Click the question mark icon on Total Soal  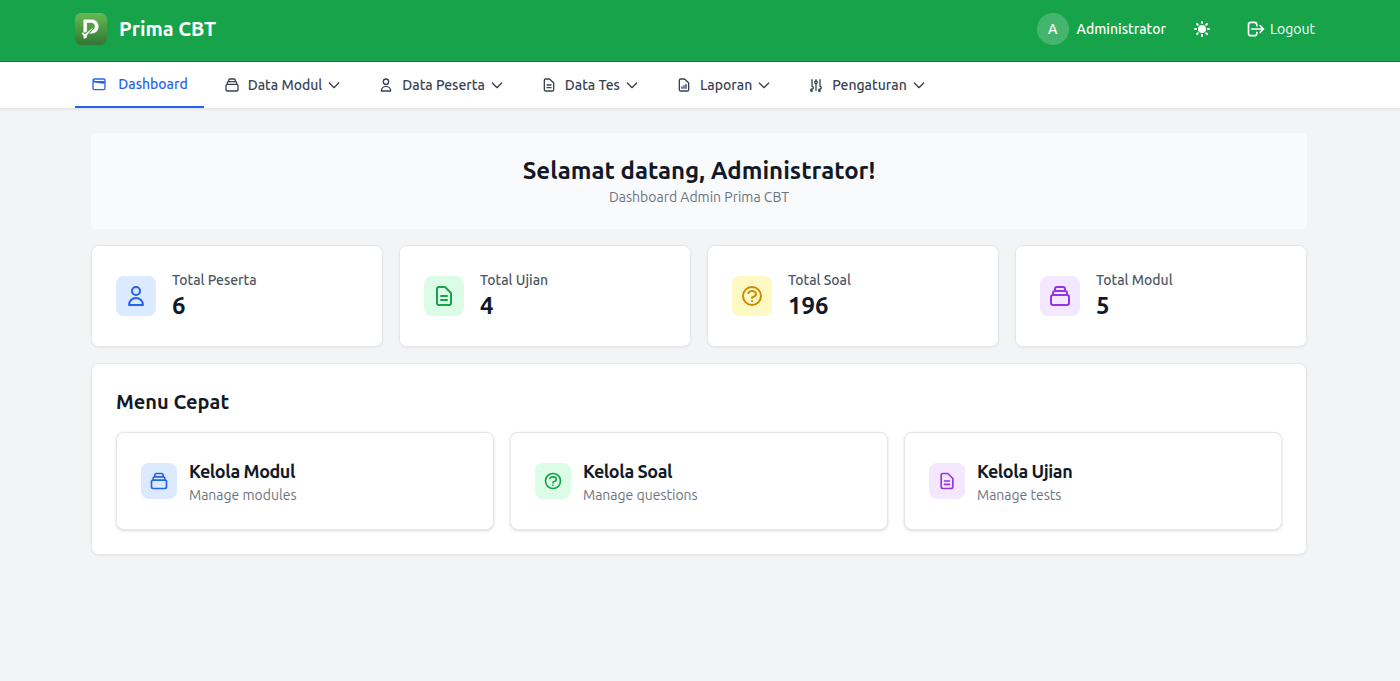751,296
